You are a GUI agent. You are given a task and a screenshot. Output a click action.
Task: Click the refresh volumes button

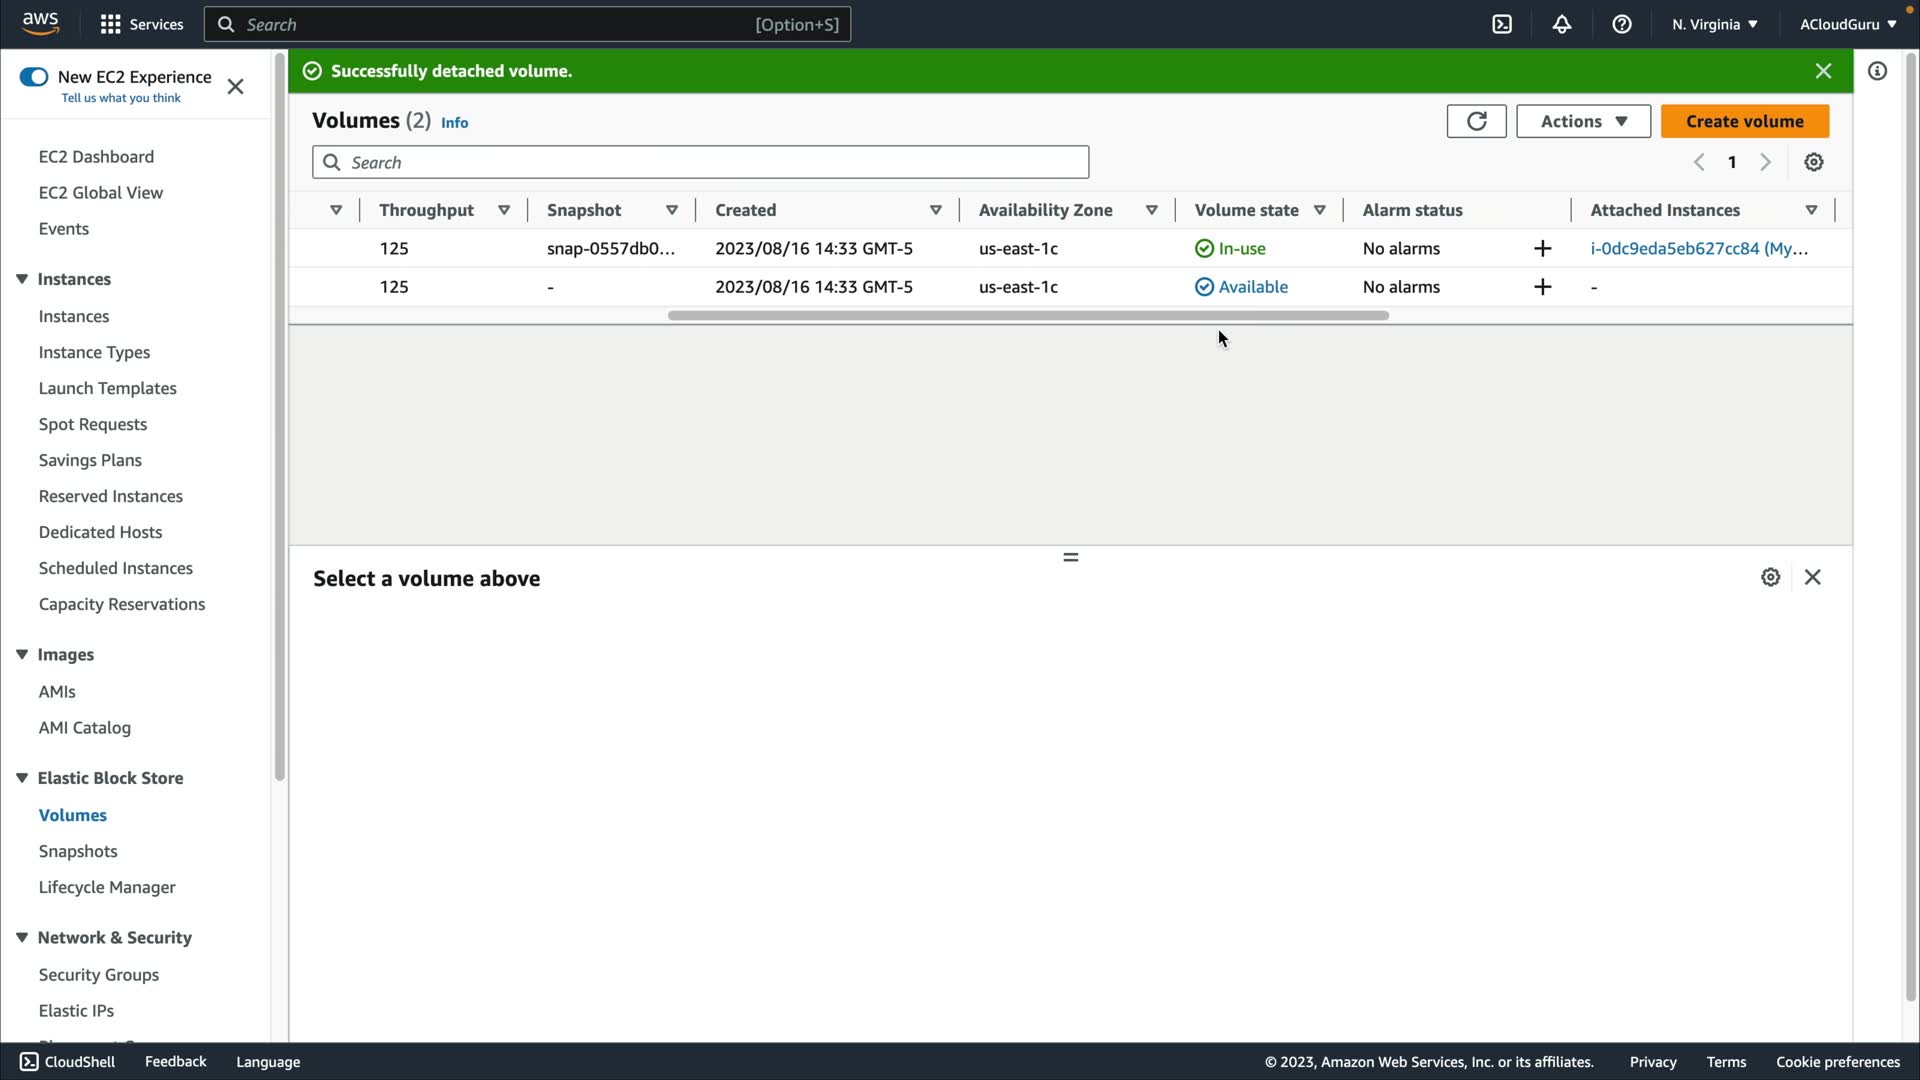[1476, 121]
